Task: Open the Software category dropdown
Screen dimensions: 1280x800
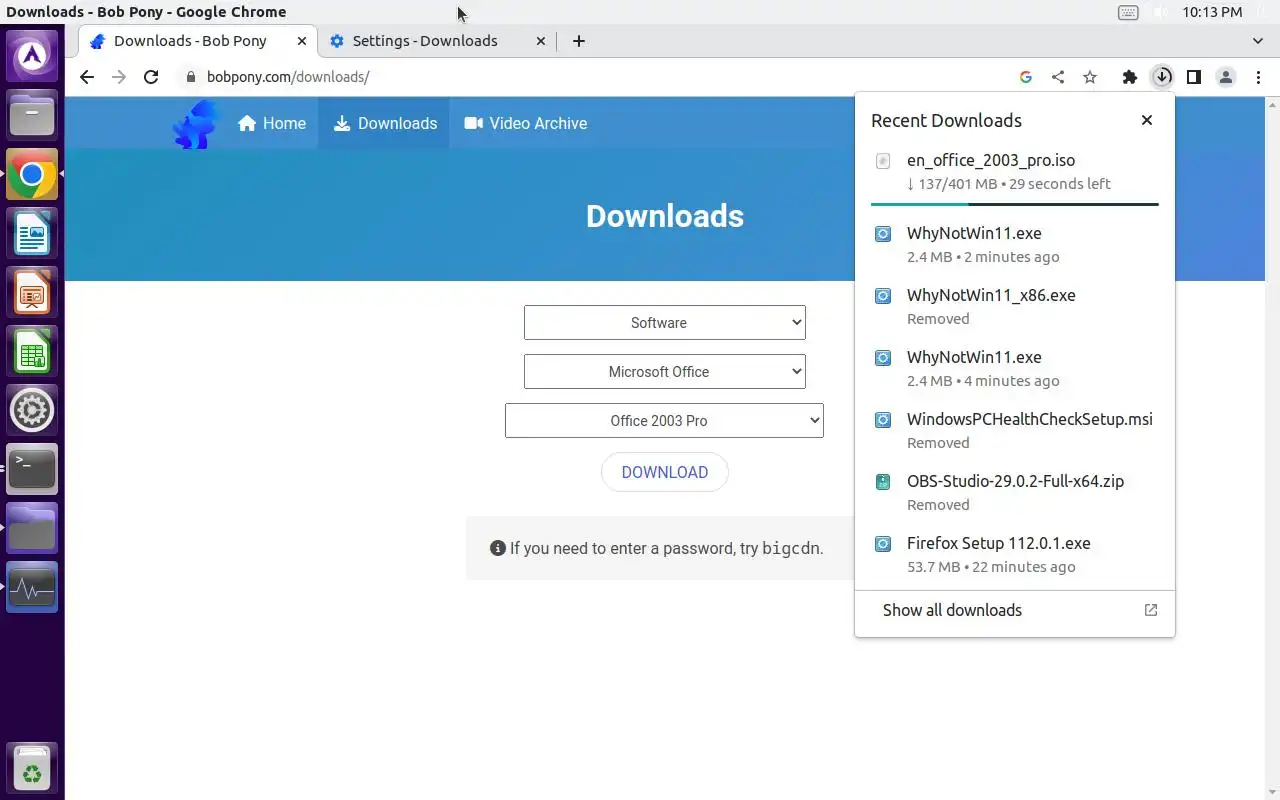Action: pyautogui.click(x=665, y=323)
